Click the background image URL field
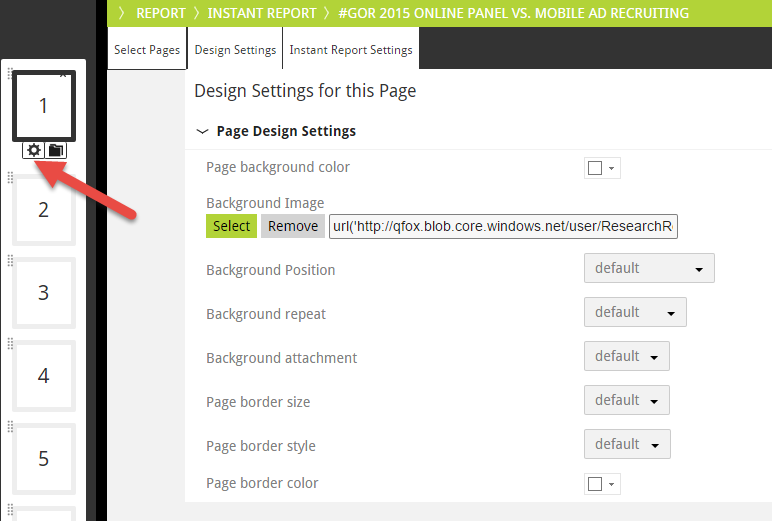This screenshot has height=521, width=772. (x=503, y=227)
